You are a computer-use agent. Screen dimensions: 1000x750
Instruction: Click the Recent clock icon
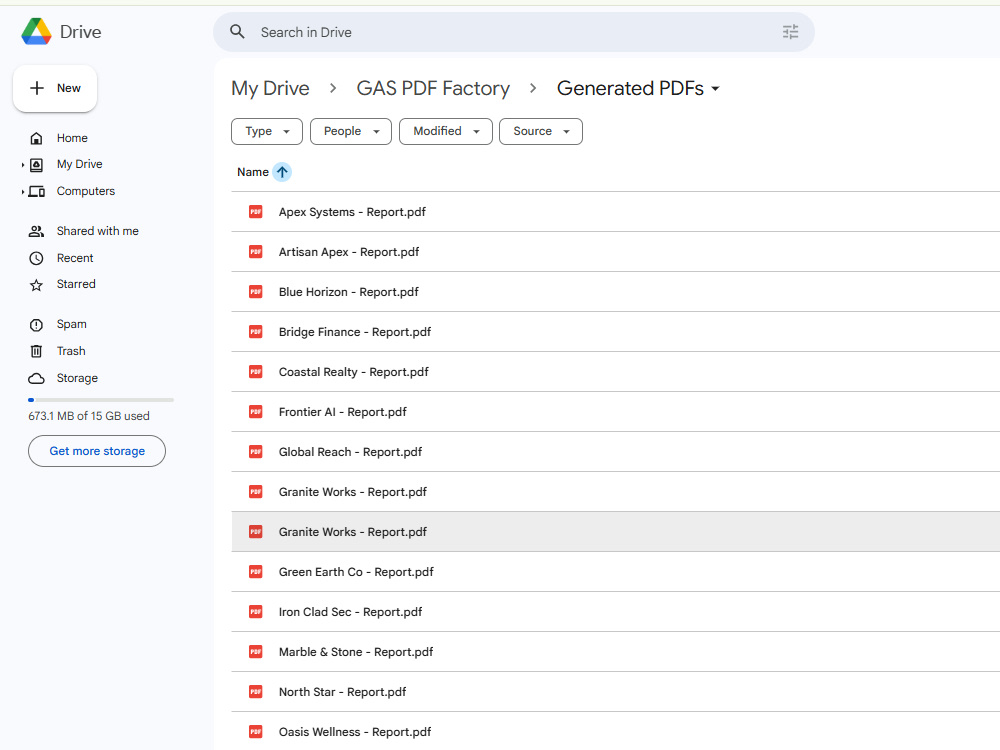tap(36, 258)
